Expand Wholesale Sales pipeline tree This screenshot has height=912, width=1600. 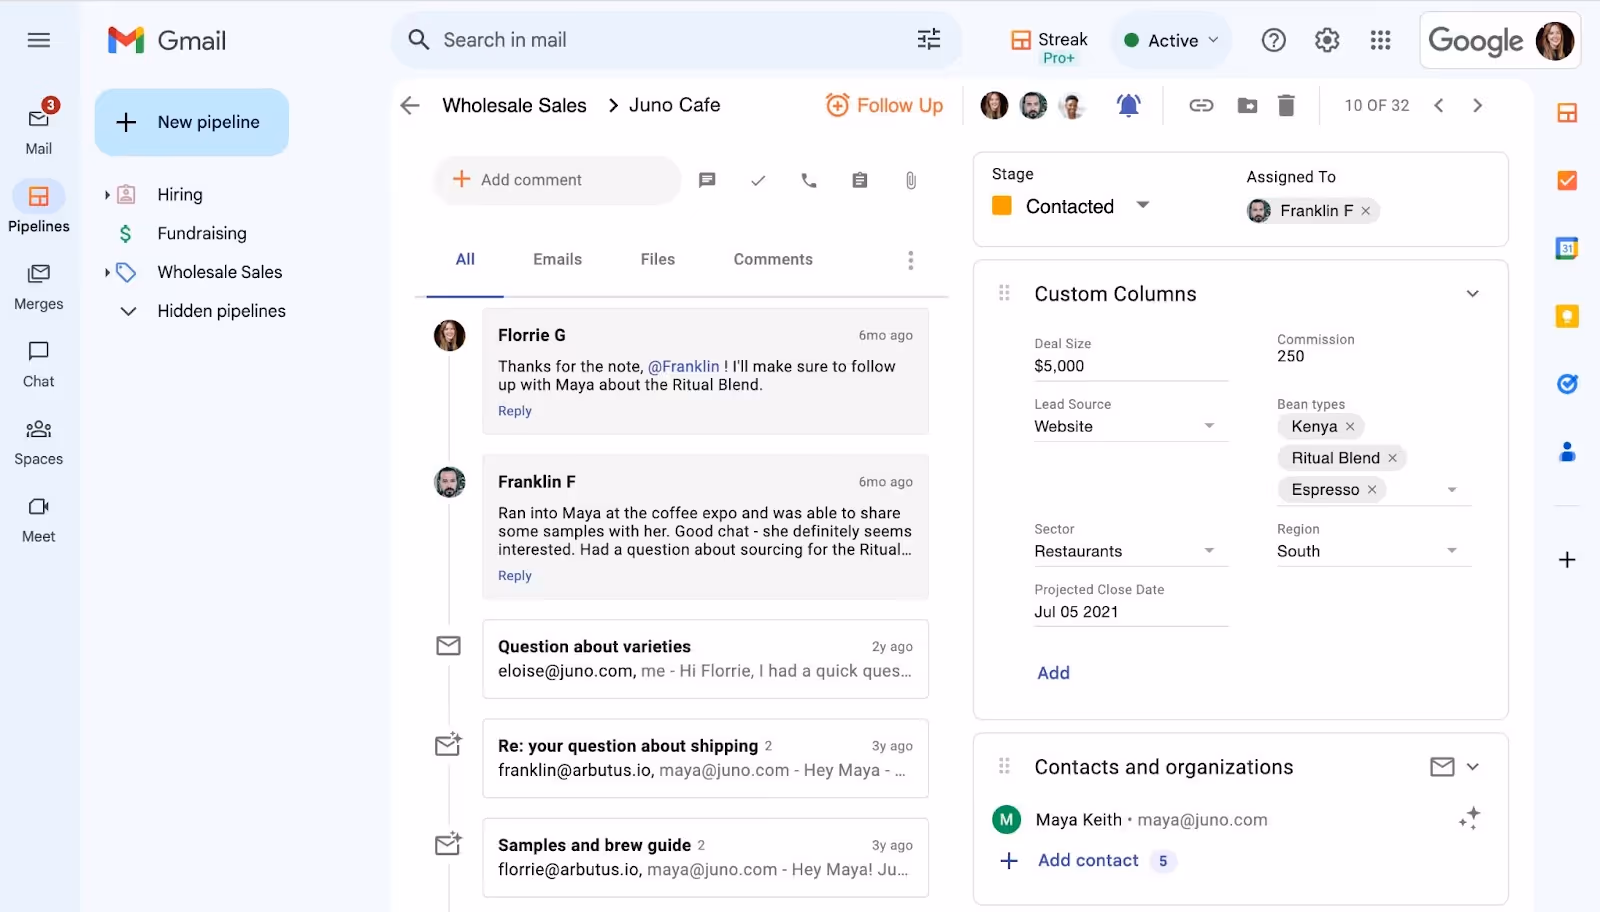107,272
